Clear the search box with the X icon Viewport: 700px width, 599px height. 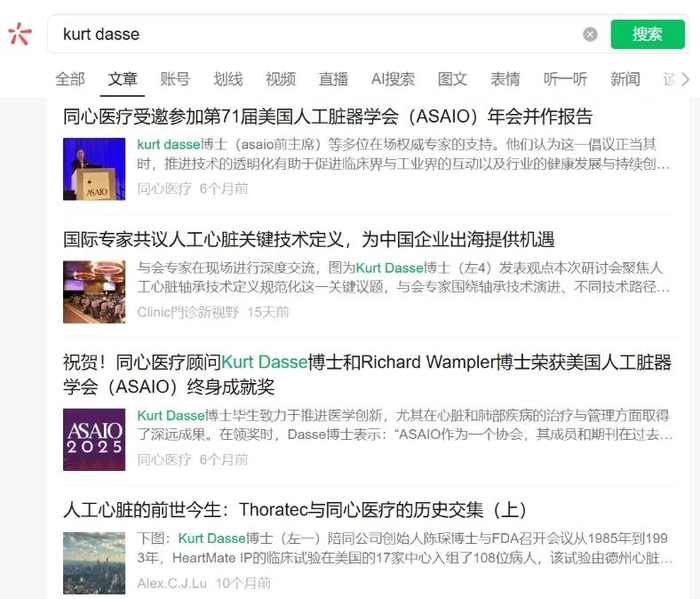590,34
